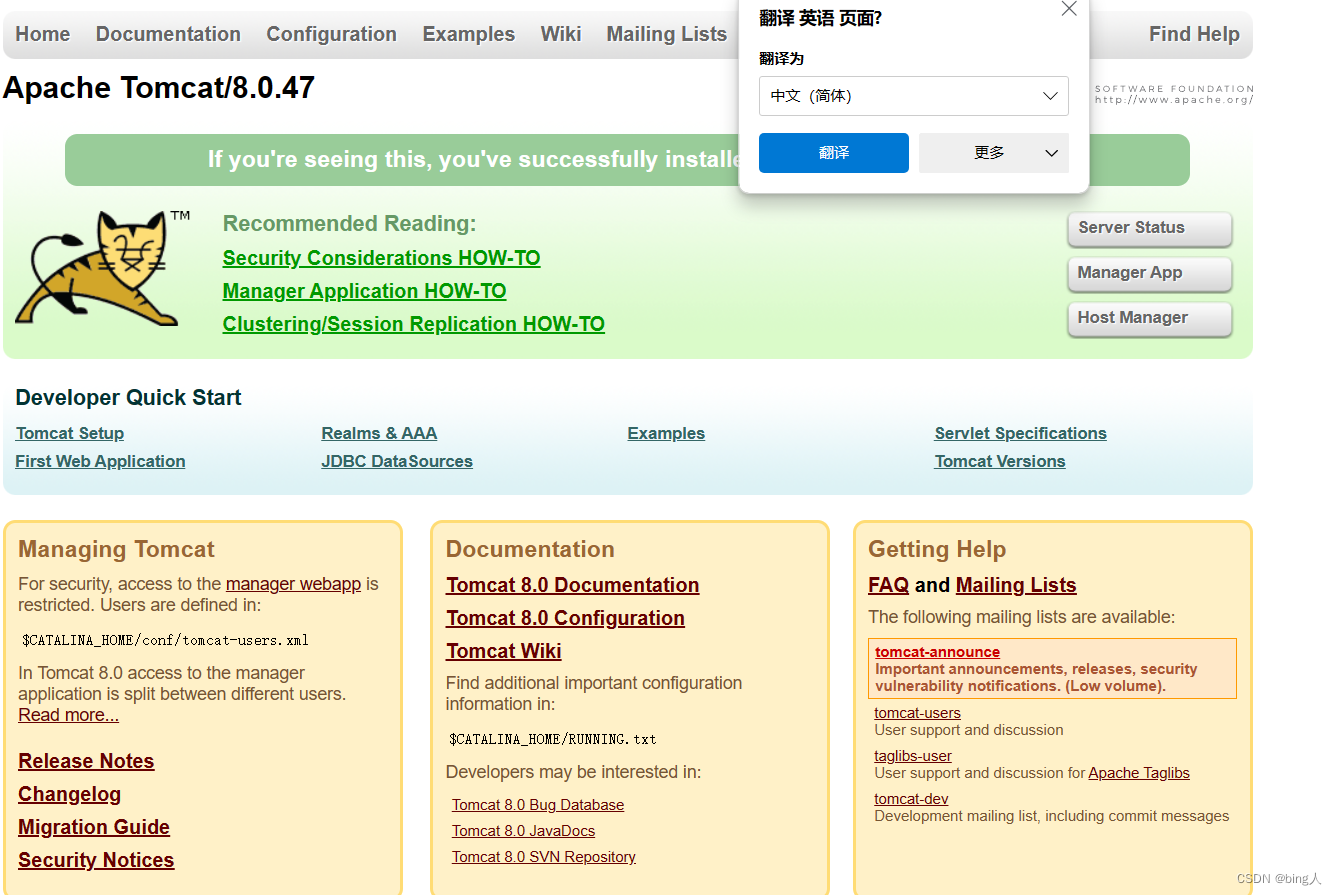The image size is (1337, 895).
Task: Visit the Tomcat Wiki link
Action: click(504, 651)
